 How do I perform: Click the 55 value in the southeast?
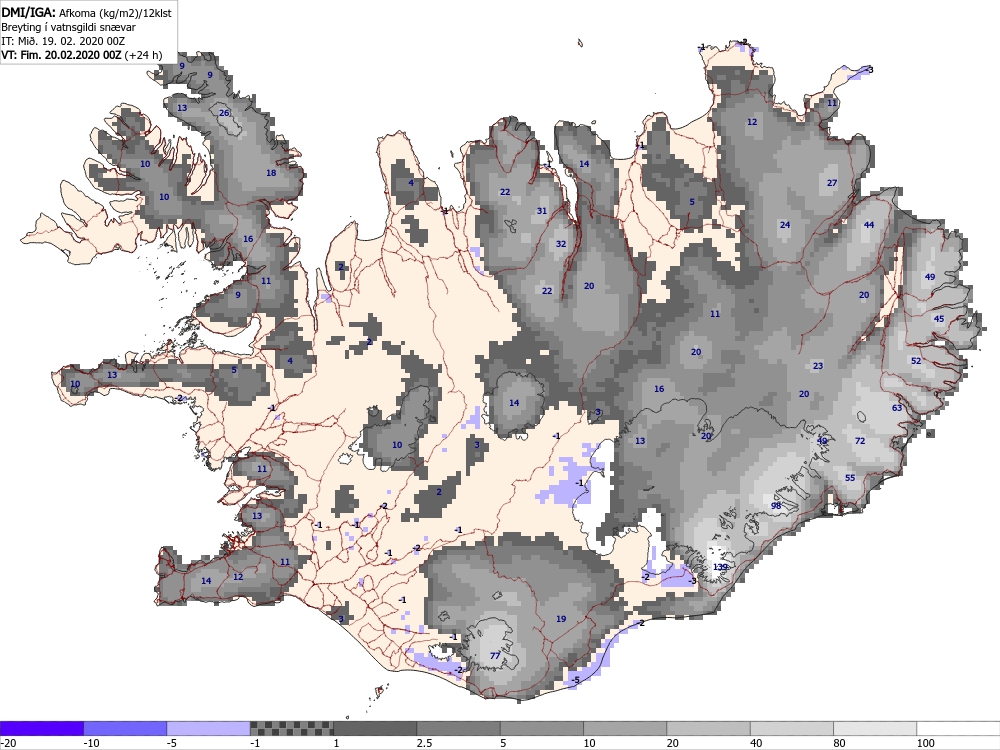[850, 478]
